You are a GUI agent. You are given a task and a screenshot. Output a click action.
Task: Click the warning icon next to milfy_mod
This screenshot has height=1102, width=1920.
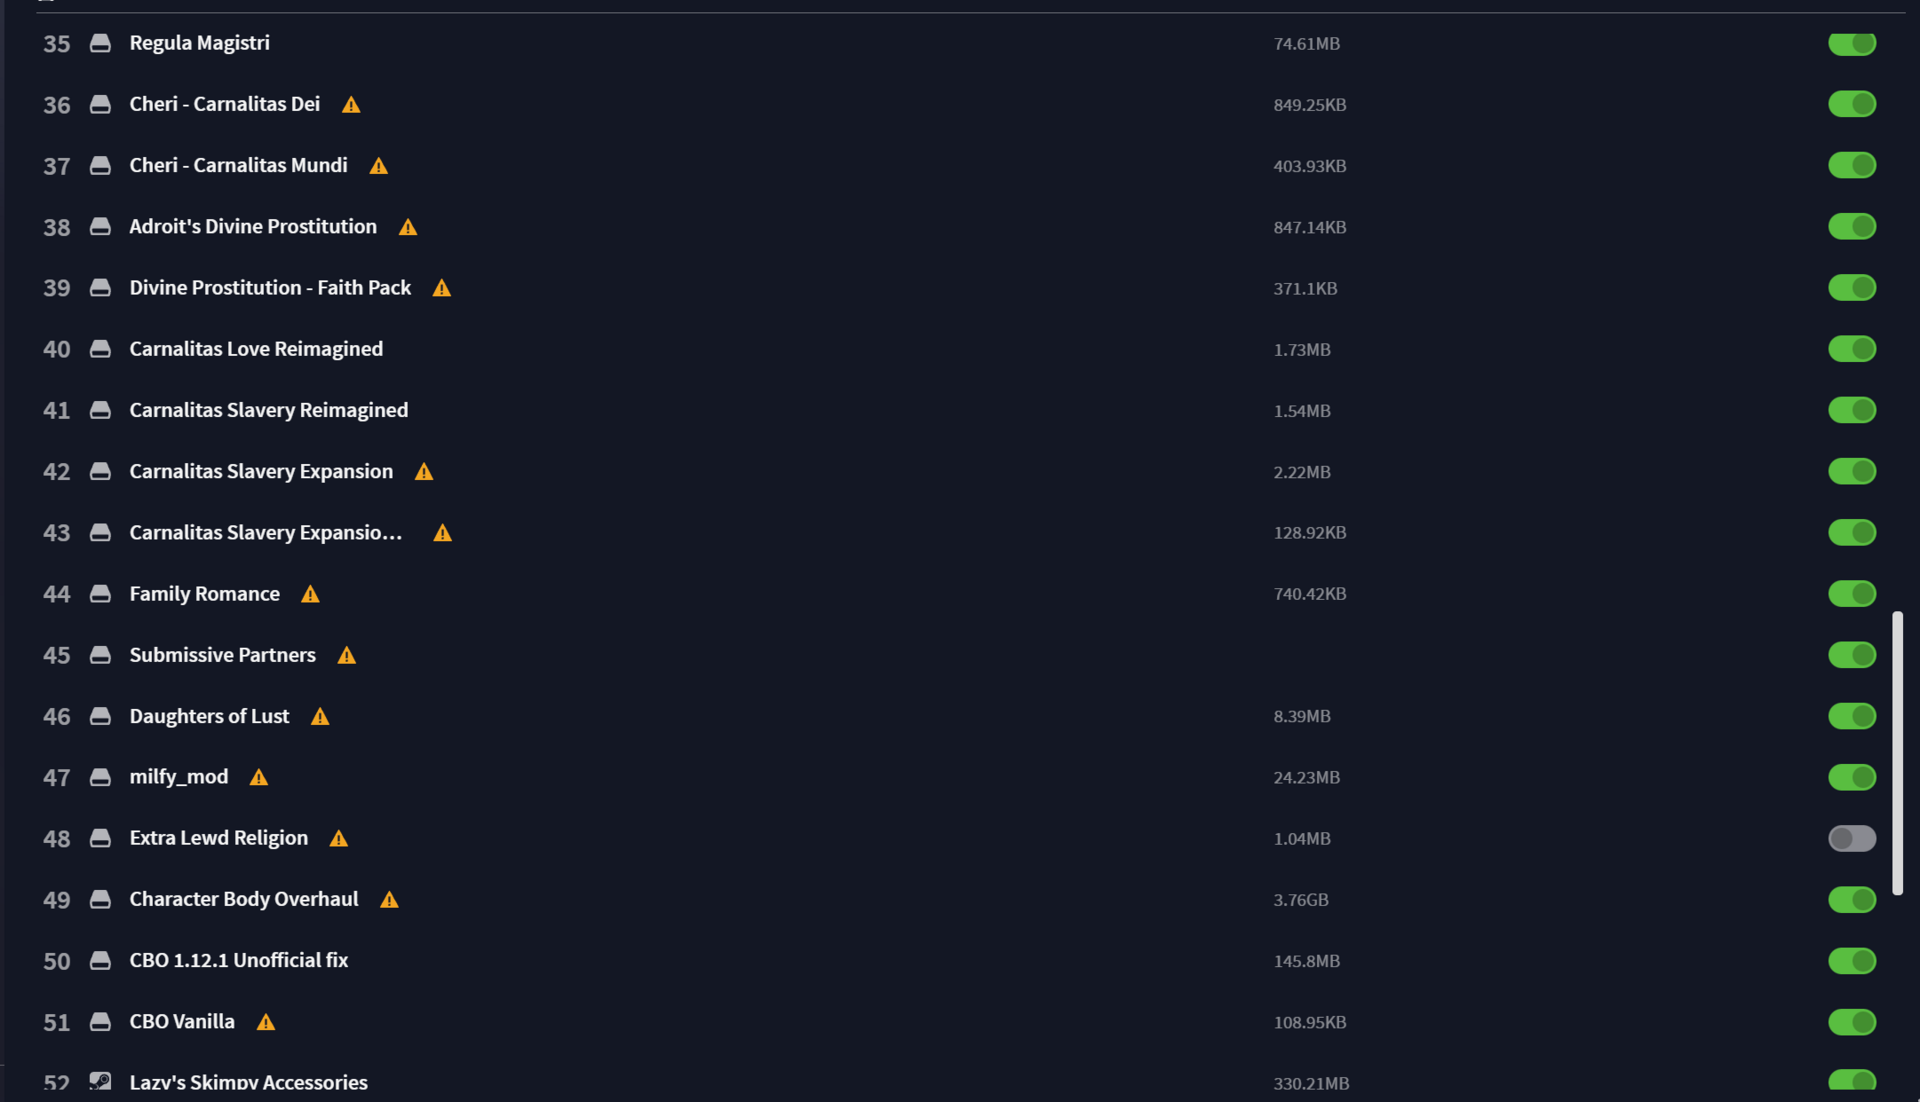tap(259, 777)
